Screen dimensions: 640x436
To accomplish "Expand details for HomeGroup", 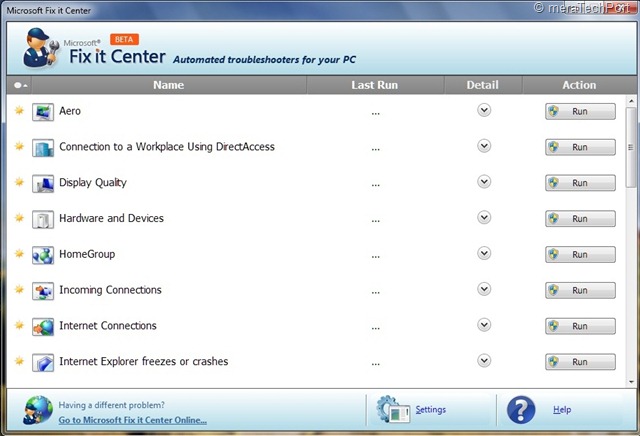I will [x=484, y=253].
